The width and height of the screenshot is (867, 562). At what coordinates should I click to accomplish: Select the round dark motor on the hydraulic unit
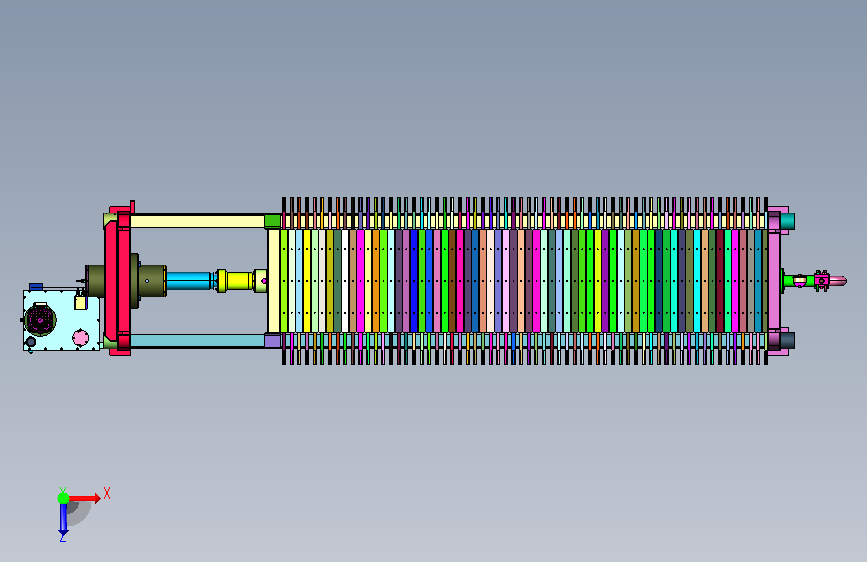coord(40,320)
